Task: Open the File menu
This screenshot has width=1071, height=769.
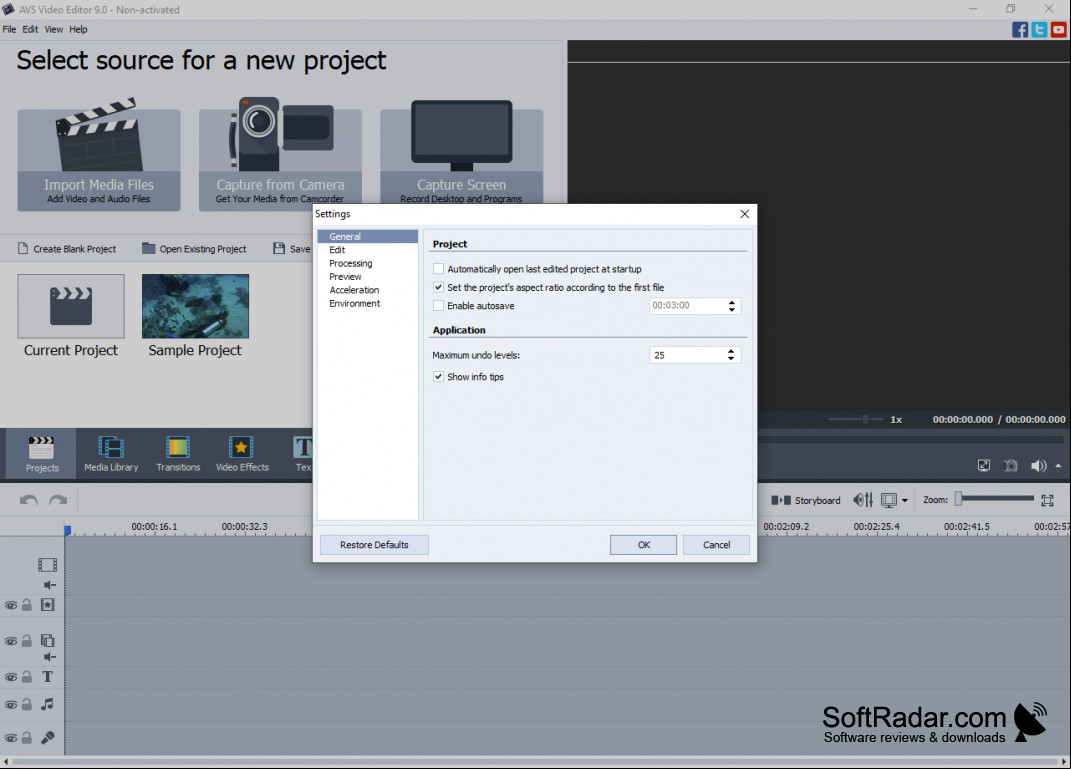Action: coord(9,29)
